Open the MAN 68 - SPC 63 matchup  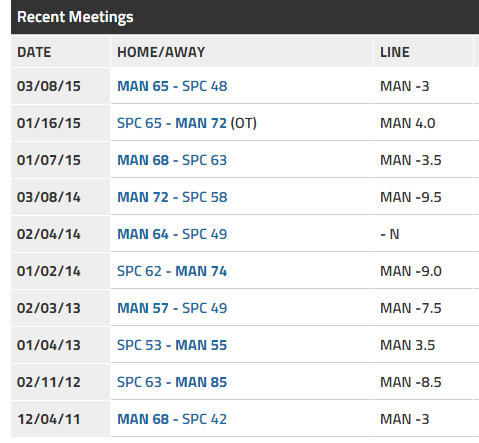(x=172, y=160)
